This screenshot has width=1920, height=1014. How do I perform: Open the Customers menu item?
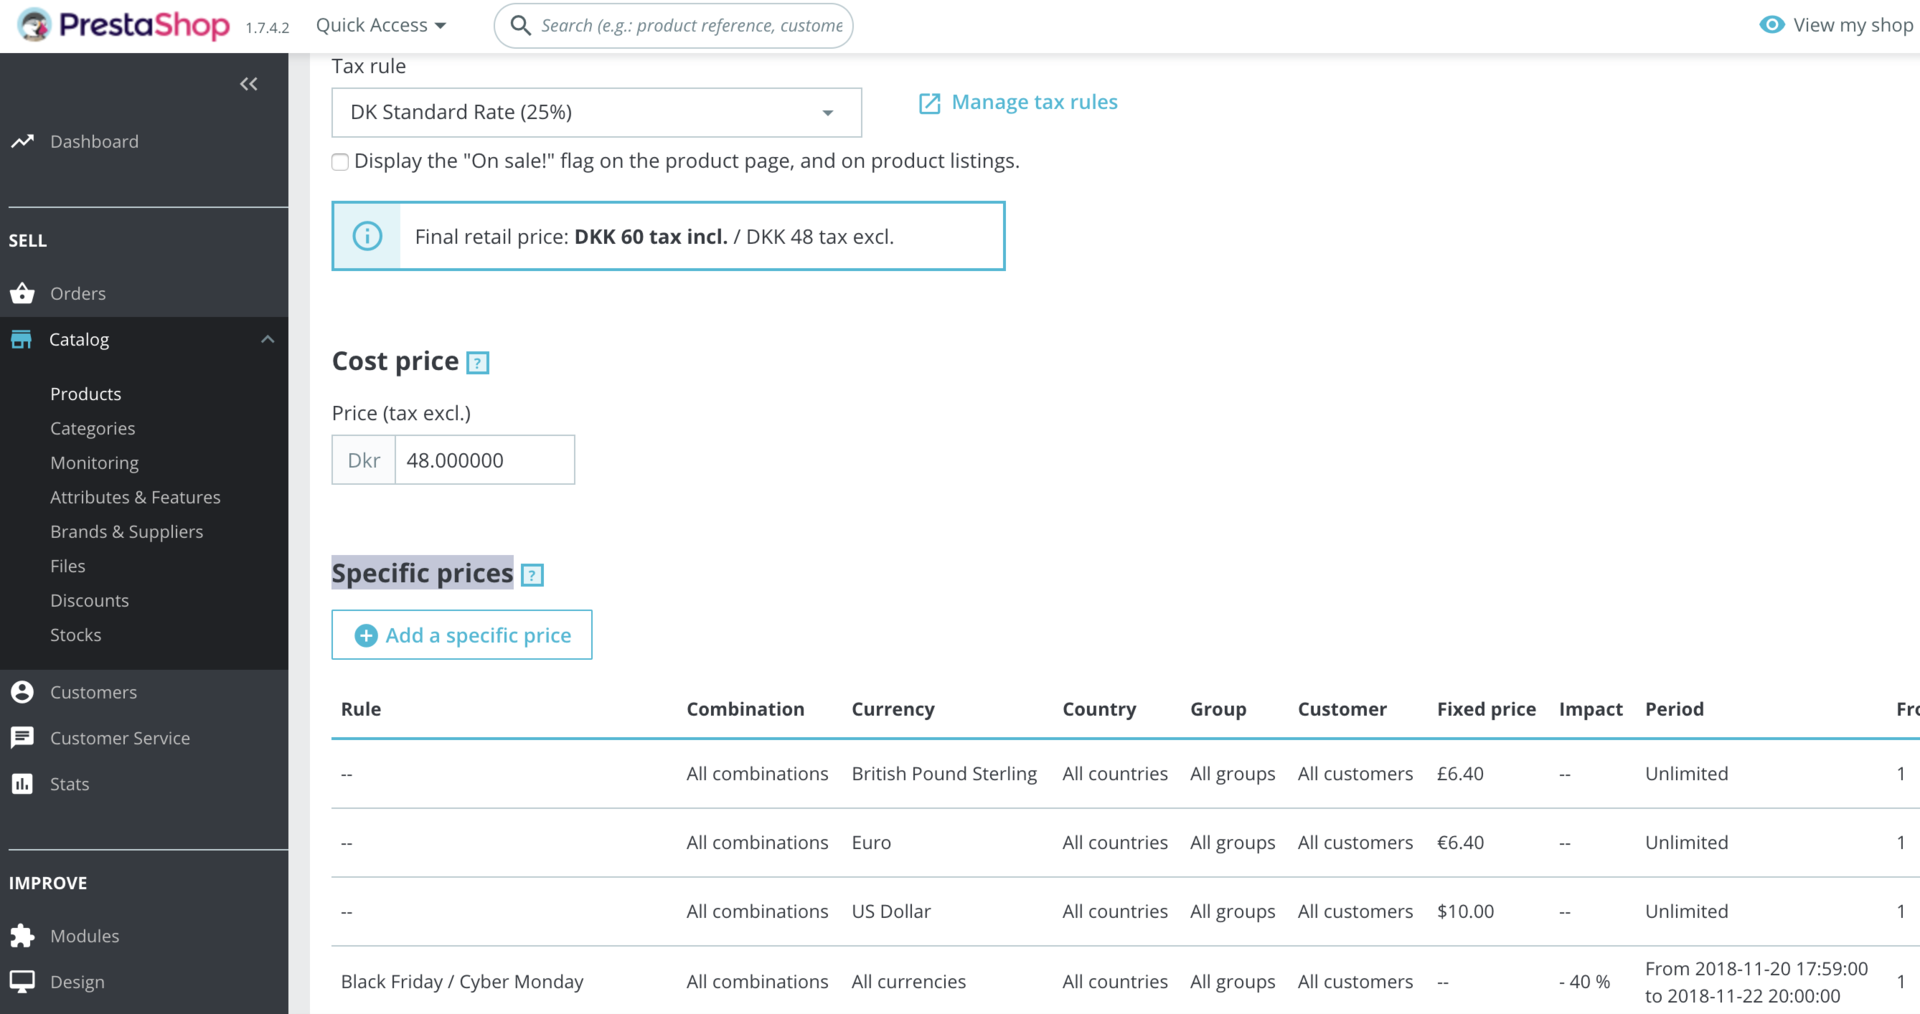coord(94,692)
